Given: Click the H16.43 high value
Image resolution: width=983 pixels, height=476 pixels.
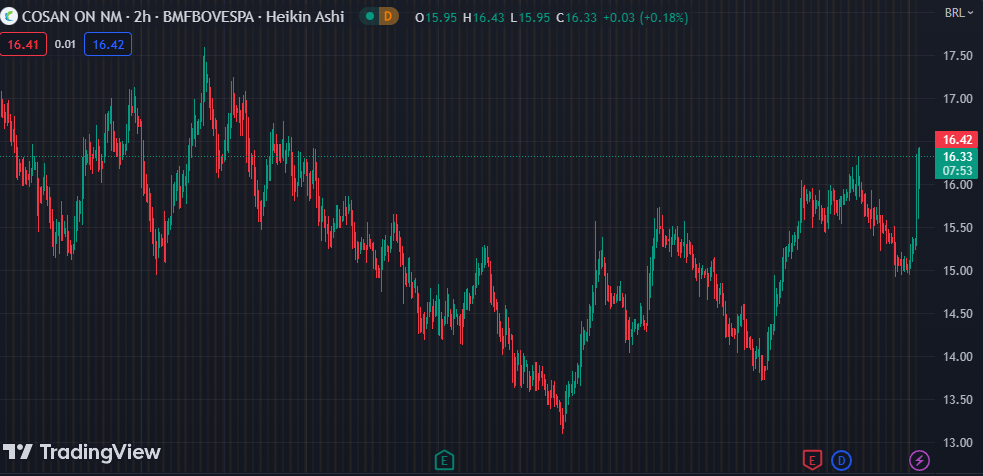Looking at the screenshot, I should click(x=483, y=18).
